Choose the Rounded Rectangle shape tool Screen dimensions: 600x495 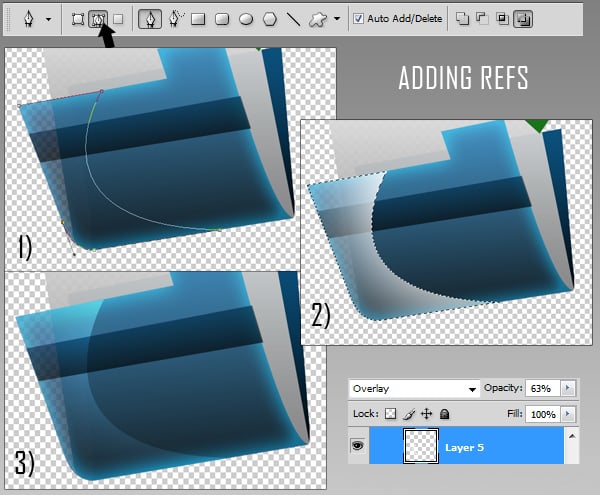(222, 18)
